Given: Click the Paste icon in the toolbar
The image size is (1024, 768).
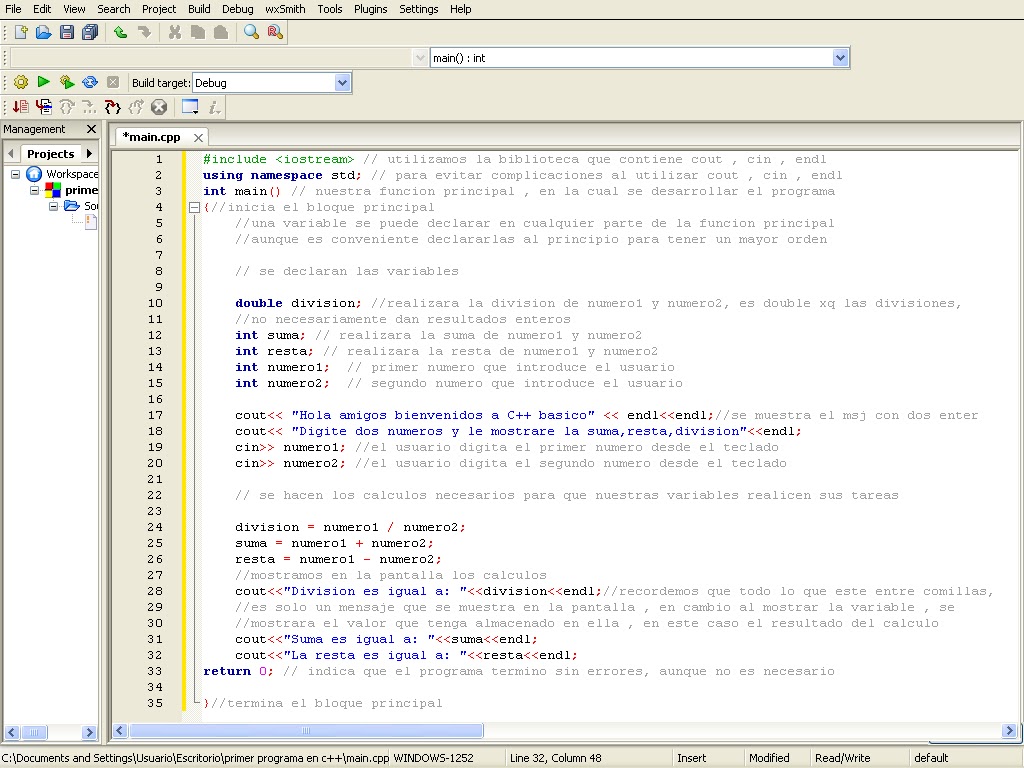Looking at the screenshot, I should (221, 32).
